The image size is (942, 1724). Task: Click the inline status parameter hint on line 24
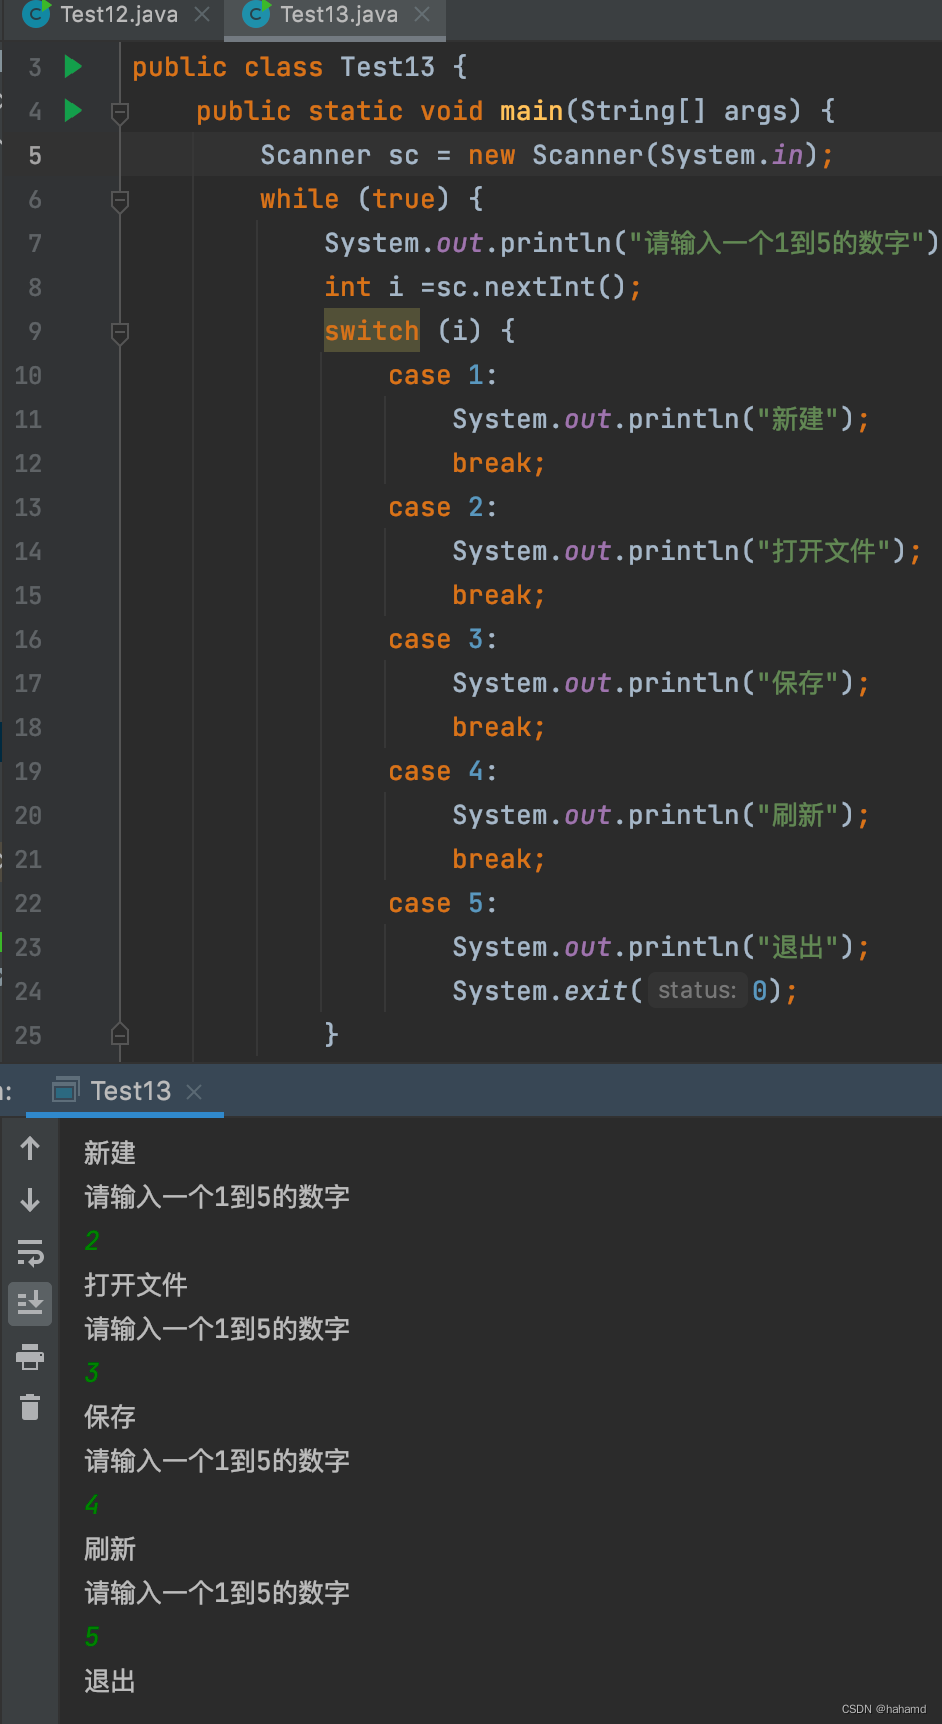[697, 990]
